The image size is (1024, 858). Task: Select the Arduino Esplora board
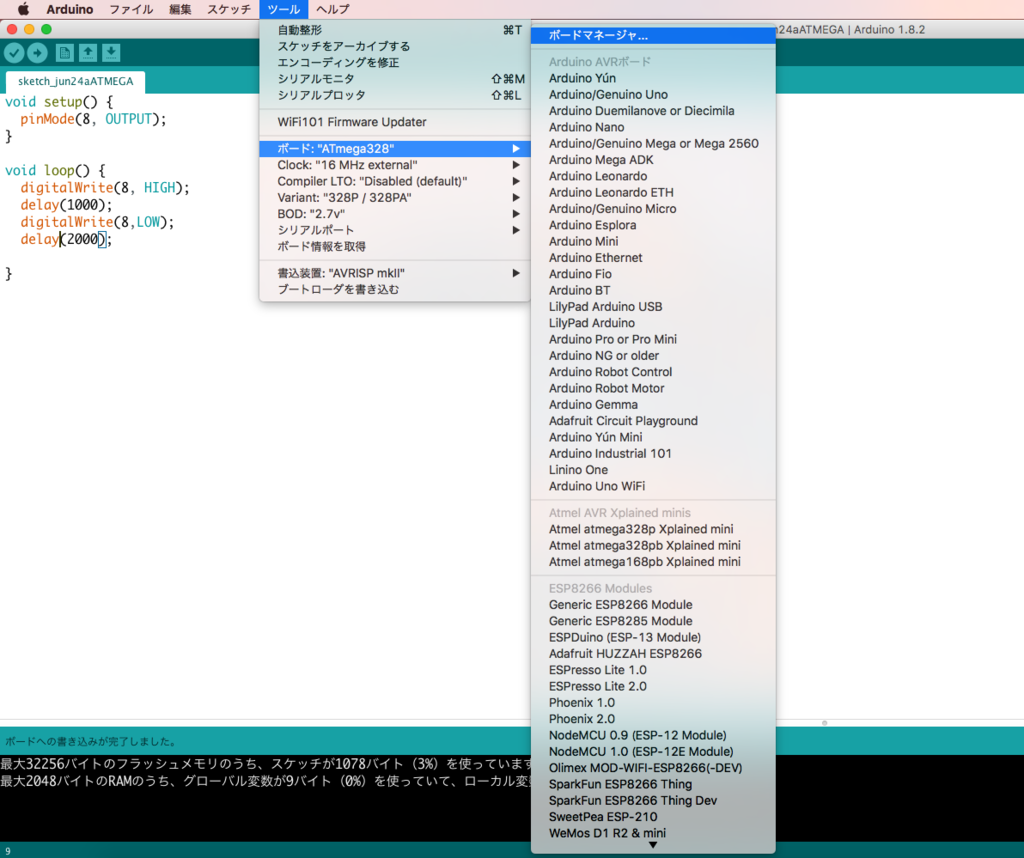point(653,225)
